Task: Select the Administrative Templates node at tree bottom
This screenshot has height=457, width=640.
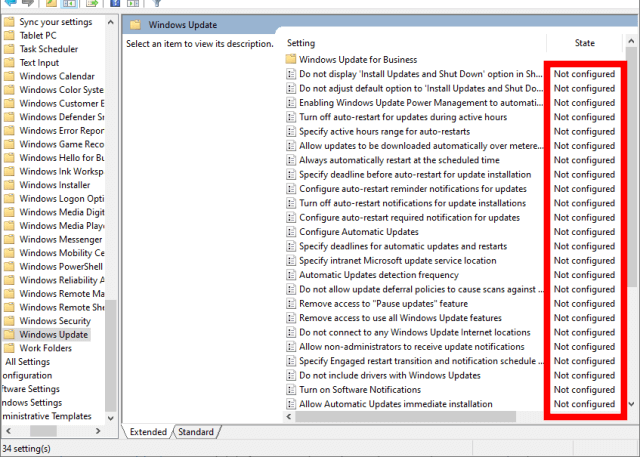Action: coord(47,416)
